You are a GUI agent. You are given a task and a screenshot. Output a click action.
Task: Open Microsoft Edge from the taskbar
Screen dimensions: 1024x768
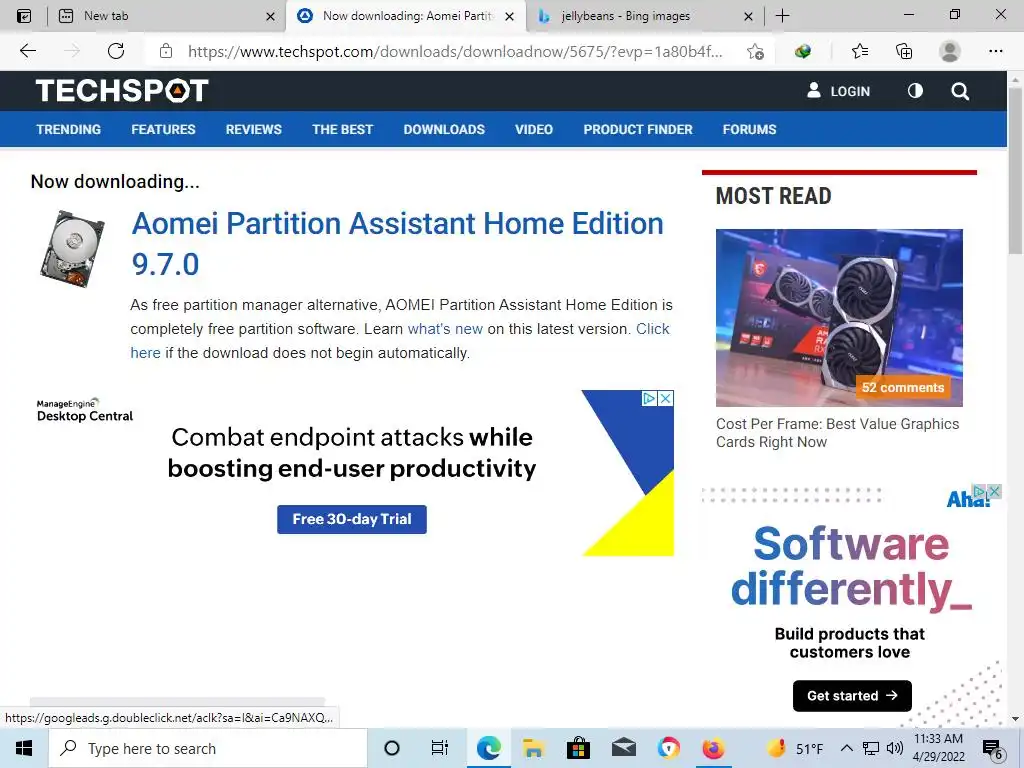pyautogui.click(x=488, y=748)
